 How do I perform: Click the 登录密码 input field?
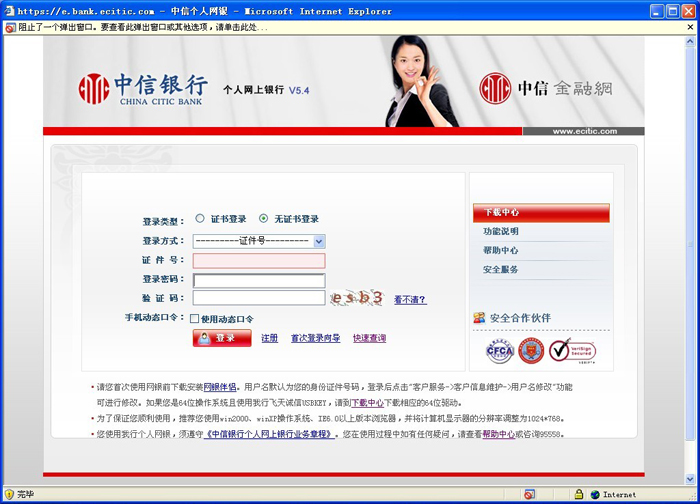pyautogui.click(x=259, y=280)
